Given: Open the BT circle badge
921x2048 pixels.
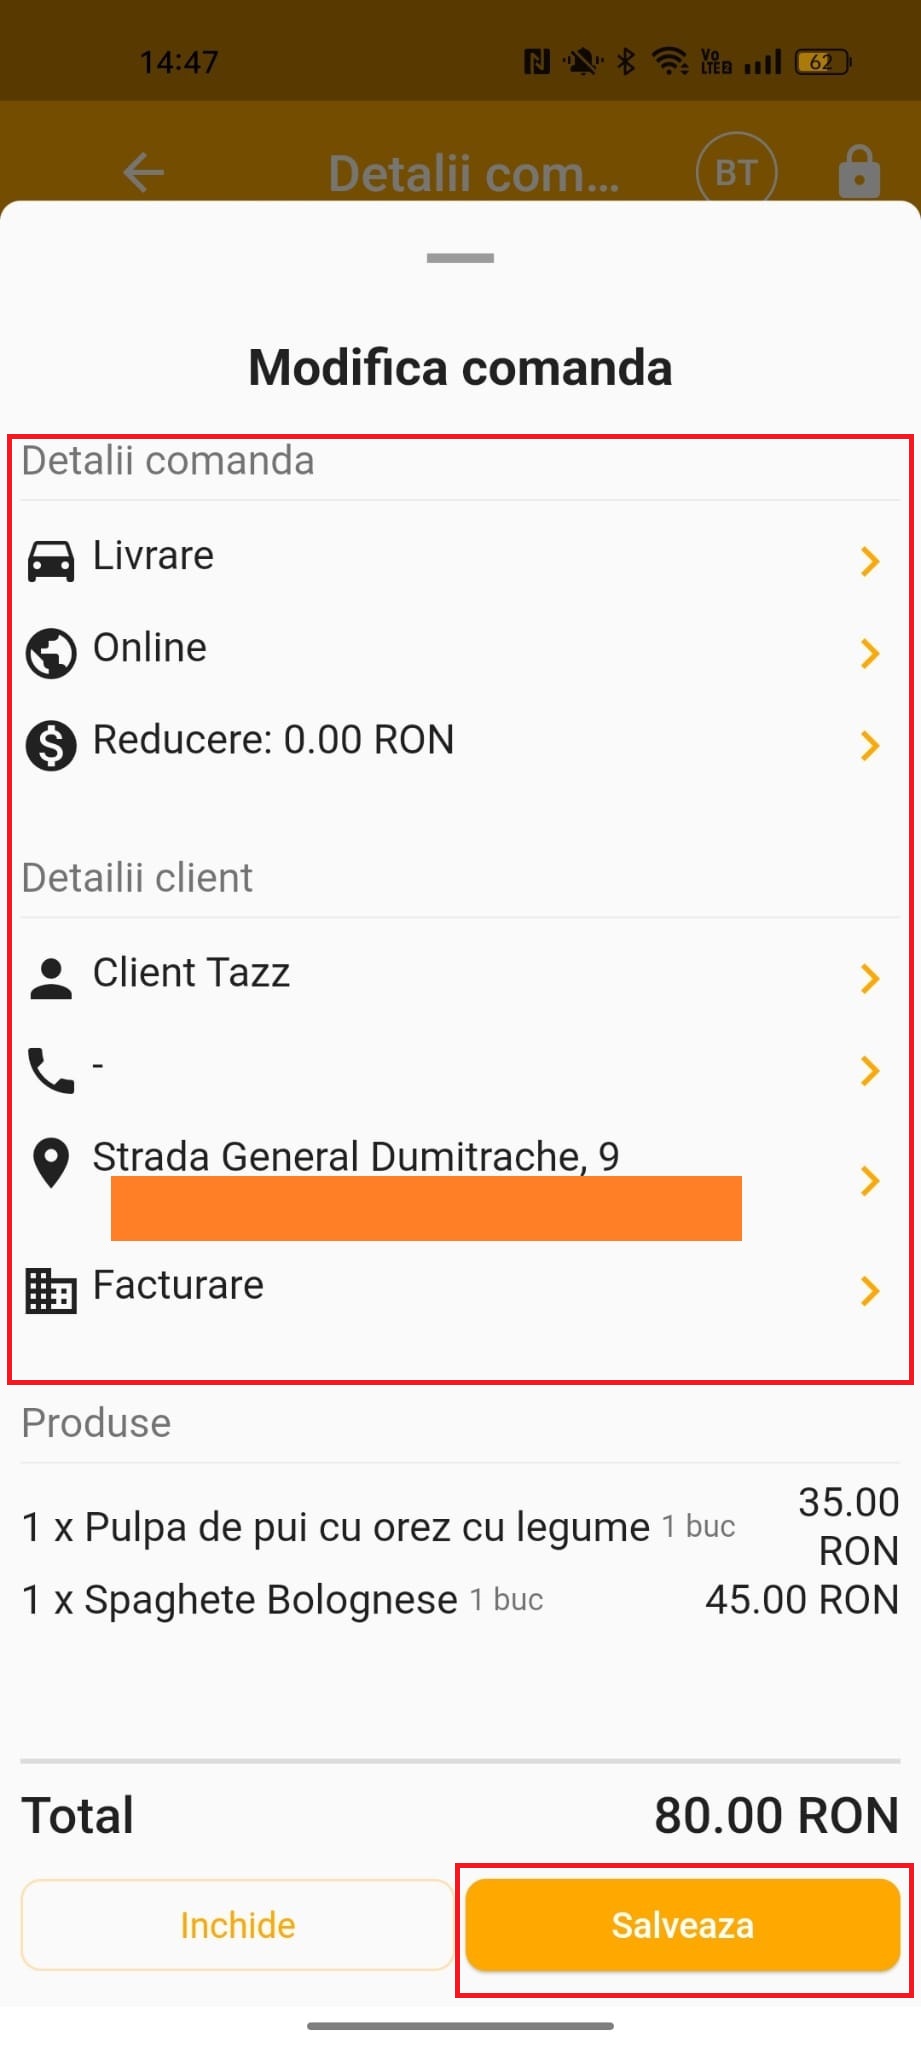Looking at the screenshot, I should (736, 172).
